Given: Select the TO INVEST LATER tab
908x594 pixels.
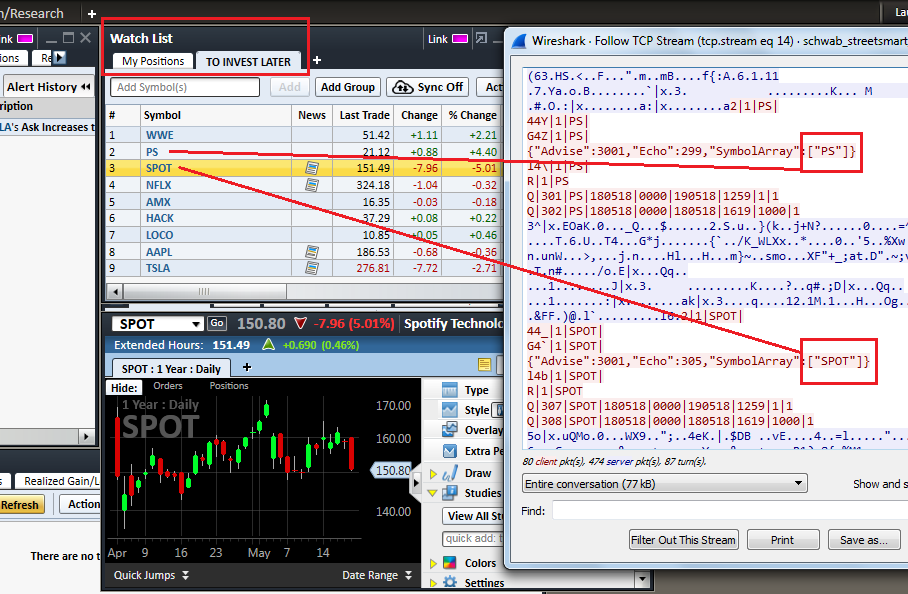Looking at the screenshot, I should [248, 61].
